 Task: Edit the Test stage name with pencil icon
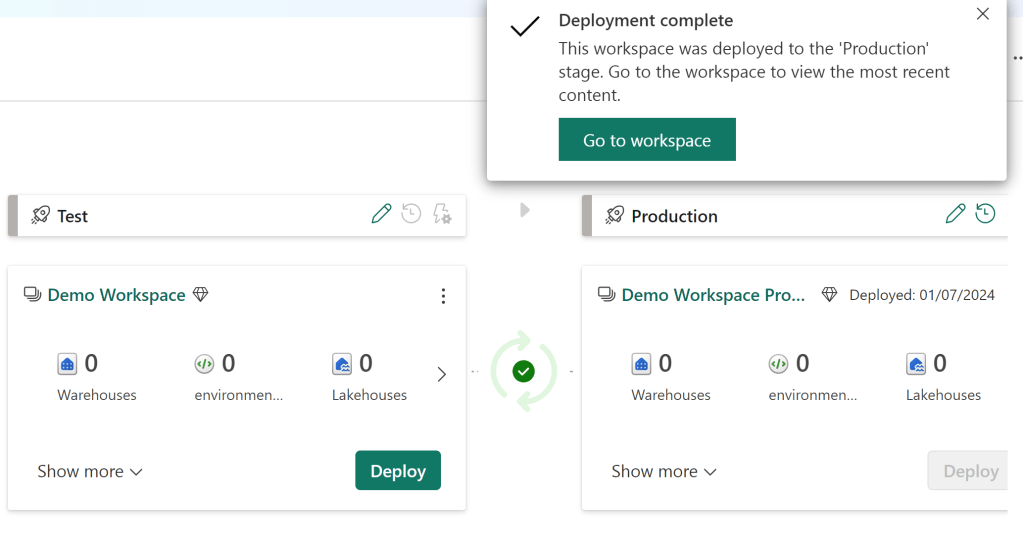click(381, 214)
